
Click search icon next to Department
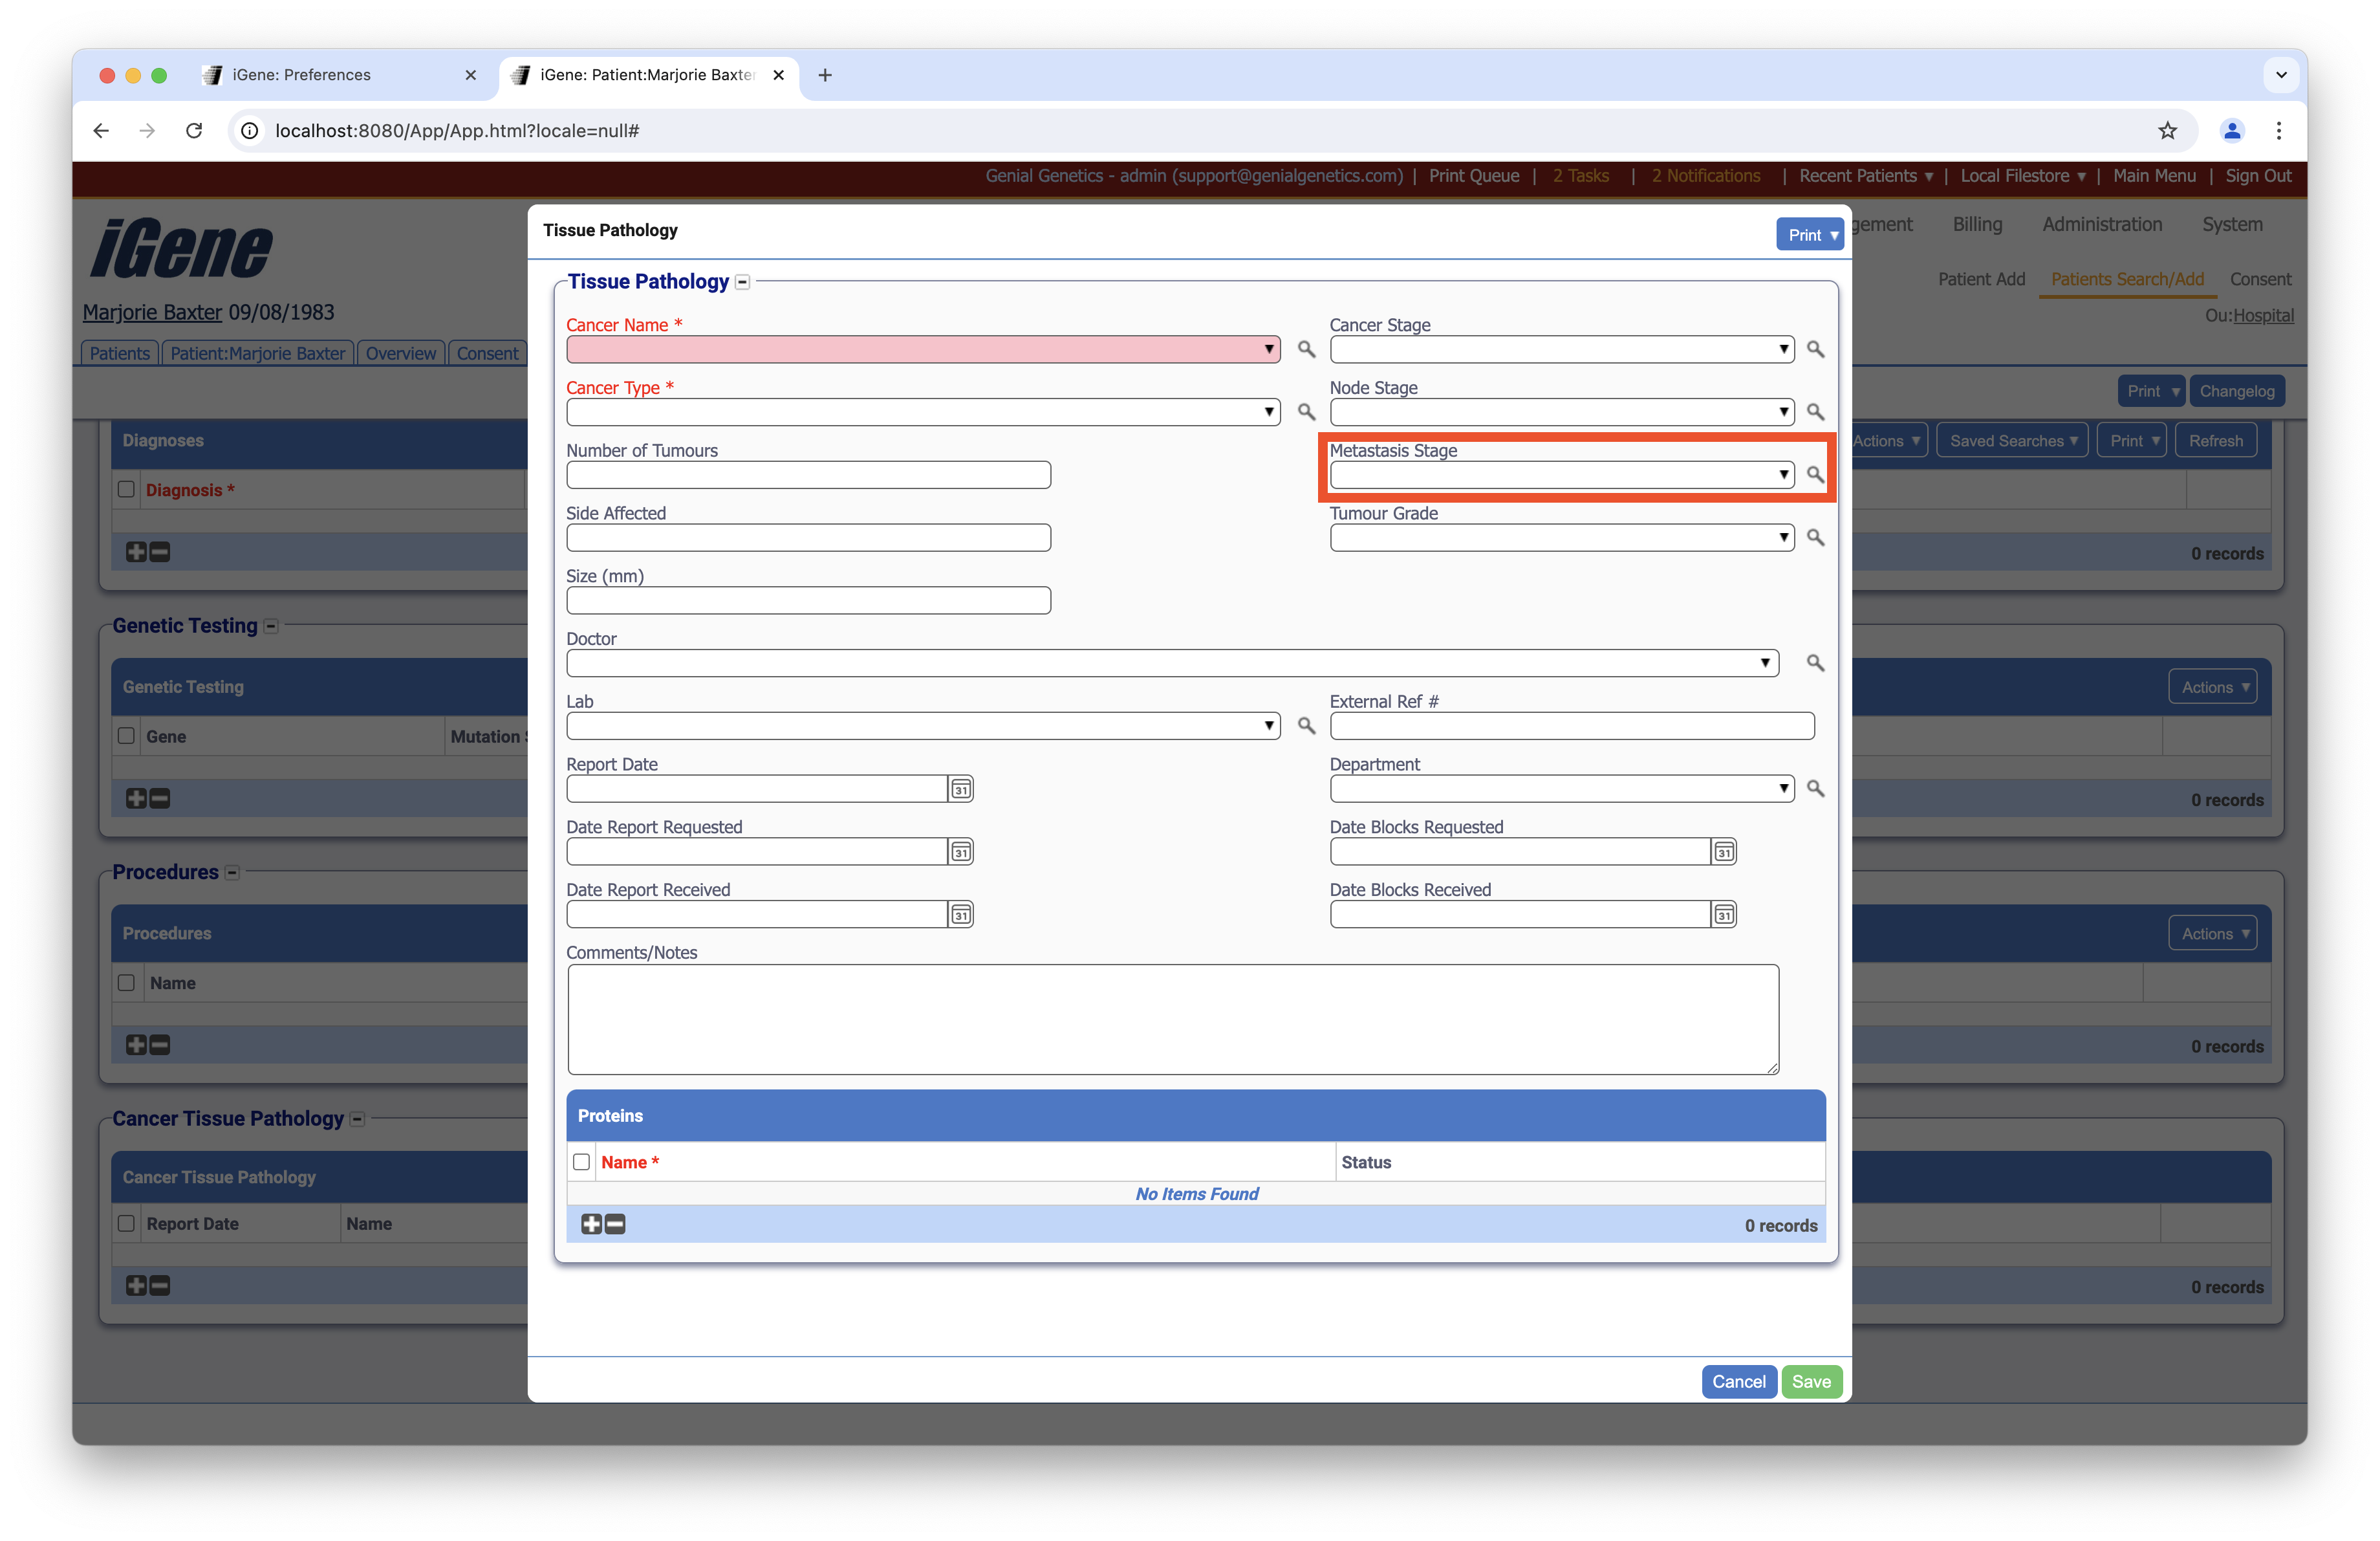pos(1815,789)
